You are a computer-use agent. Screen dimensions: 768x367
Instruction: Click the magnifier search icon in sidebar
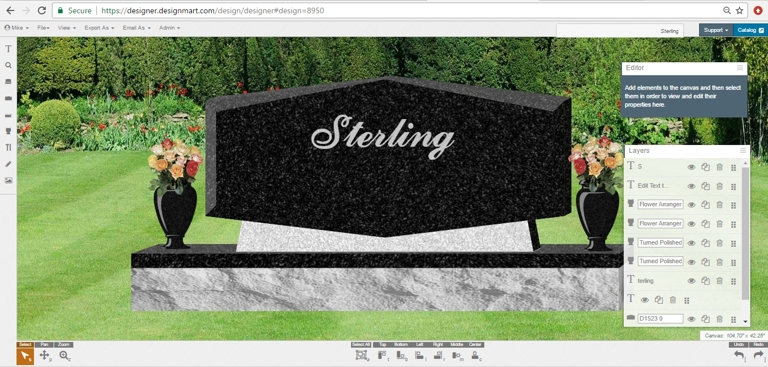[x=8, y=65]
